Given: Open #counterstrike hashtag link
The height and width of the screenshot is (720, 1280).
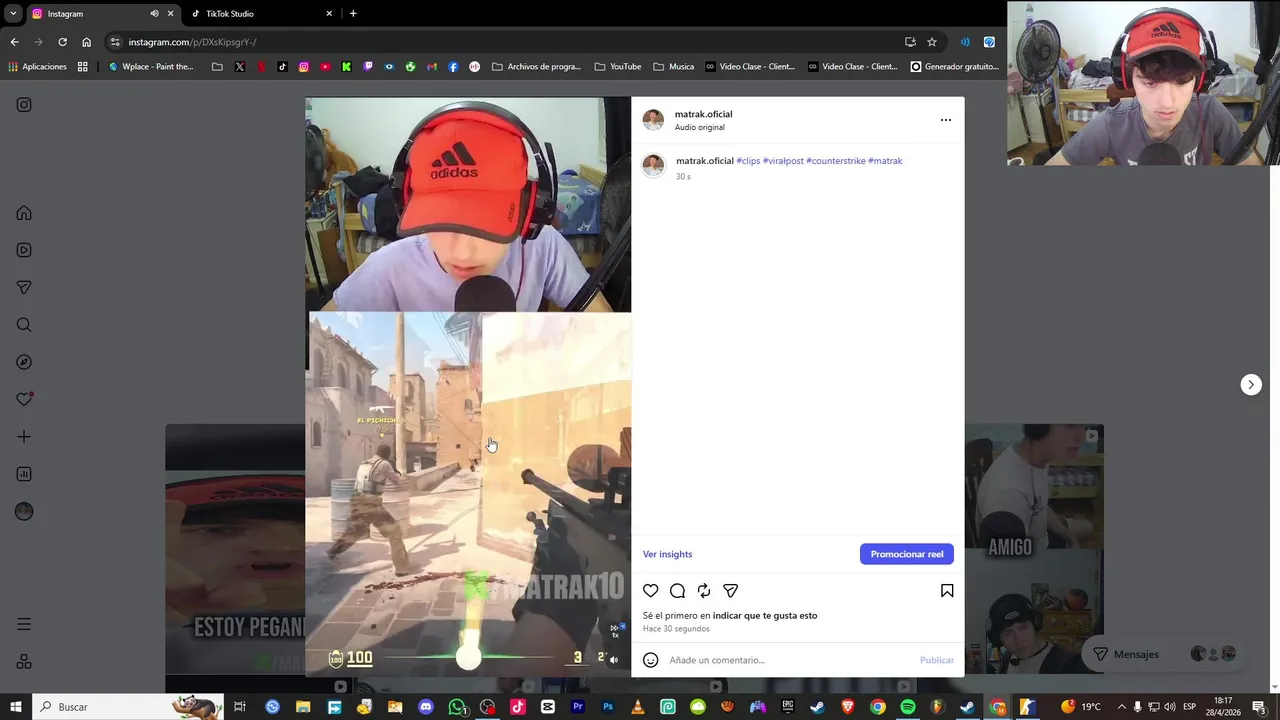Looking at the screenshot, I should [836, 161].
